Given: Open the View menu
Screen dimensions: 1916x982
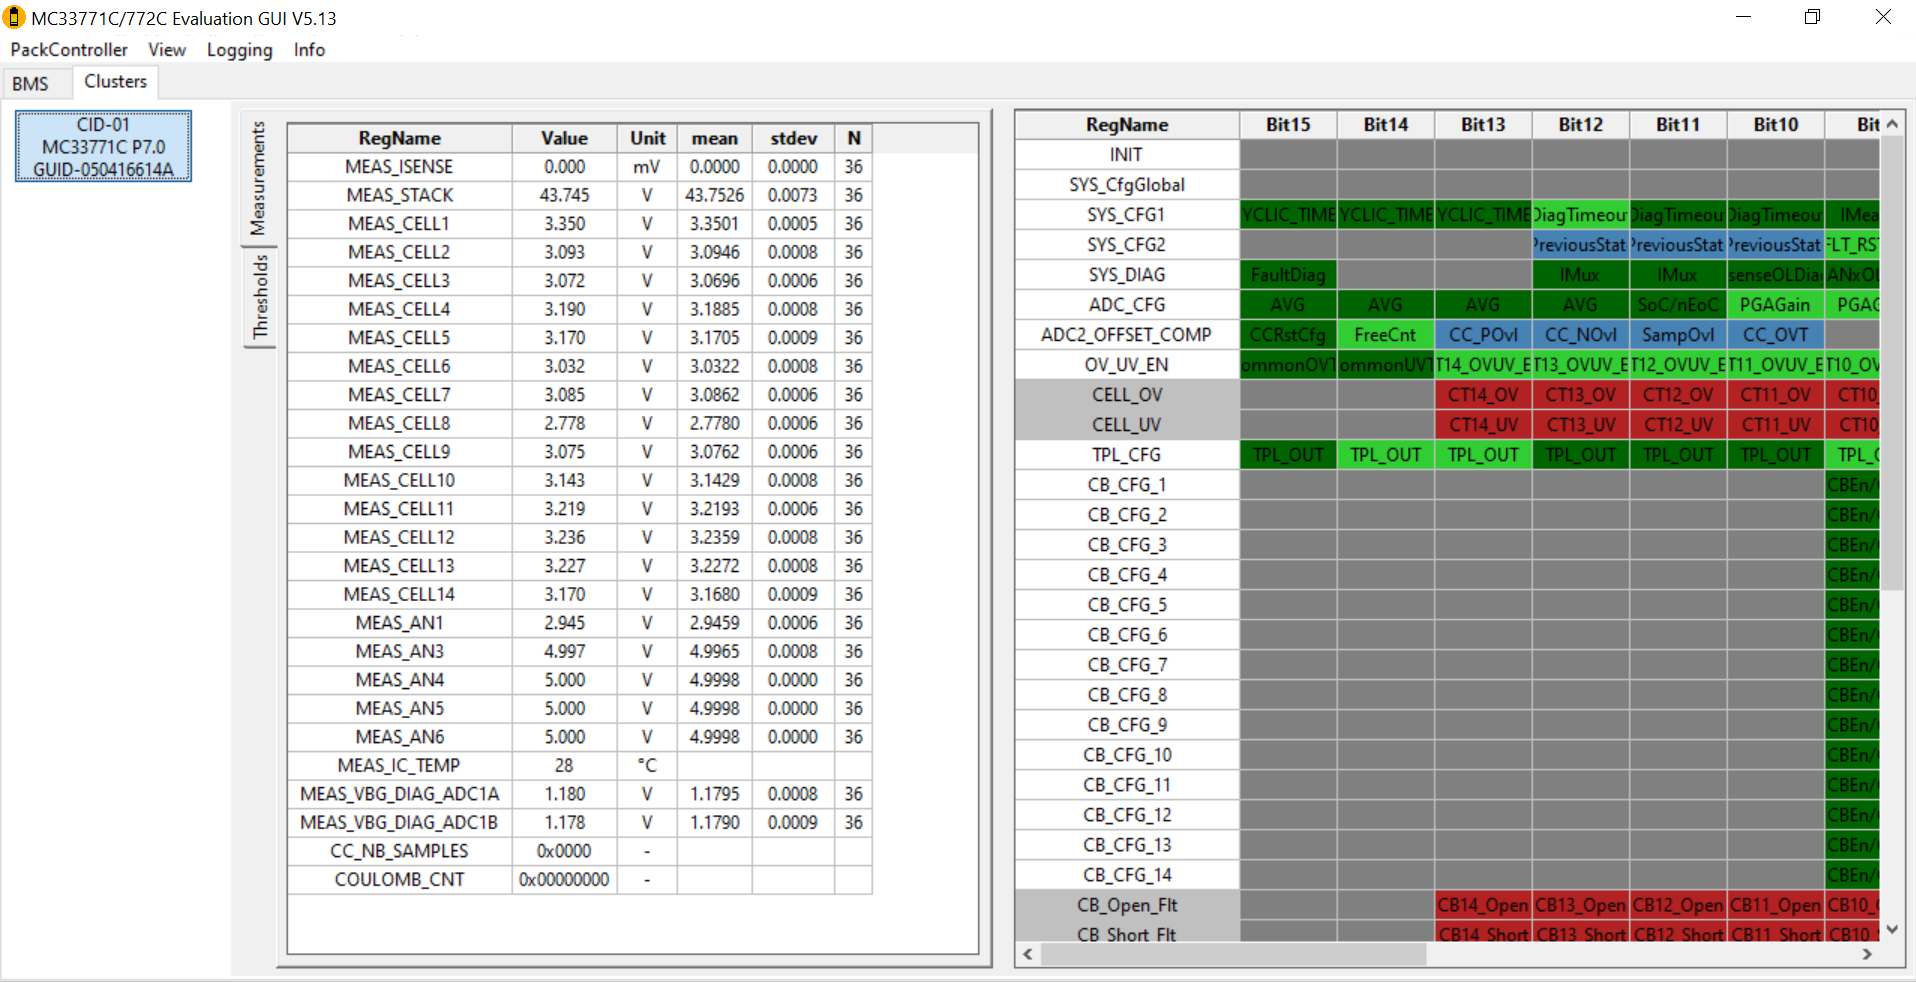Looking at the screenshot, I should [x=167, y=50].
